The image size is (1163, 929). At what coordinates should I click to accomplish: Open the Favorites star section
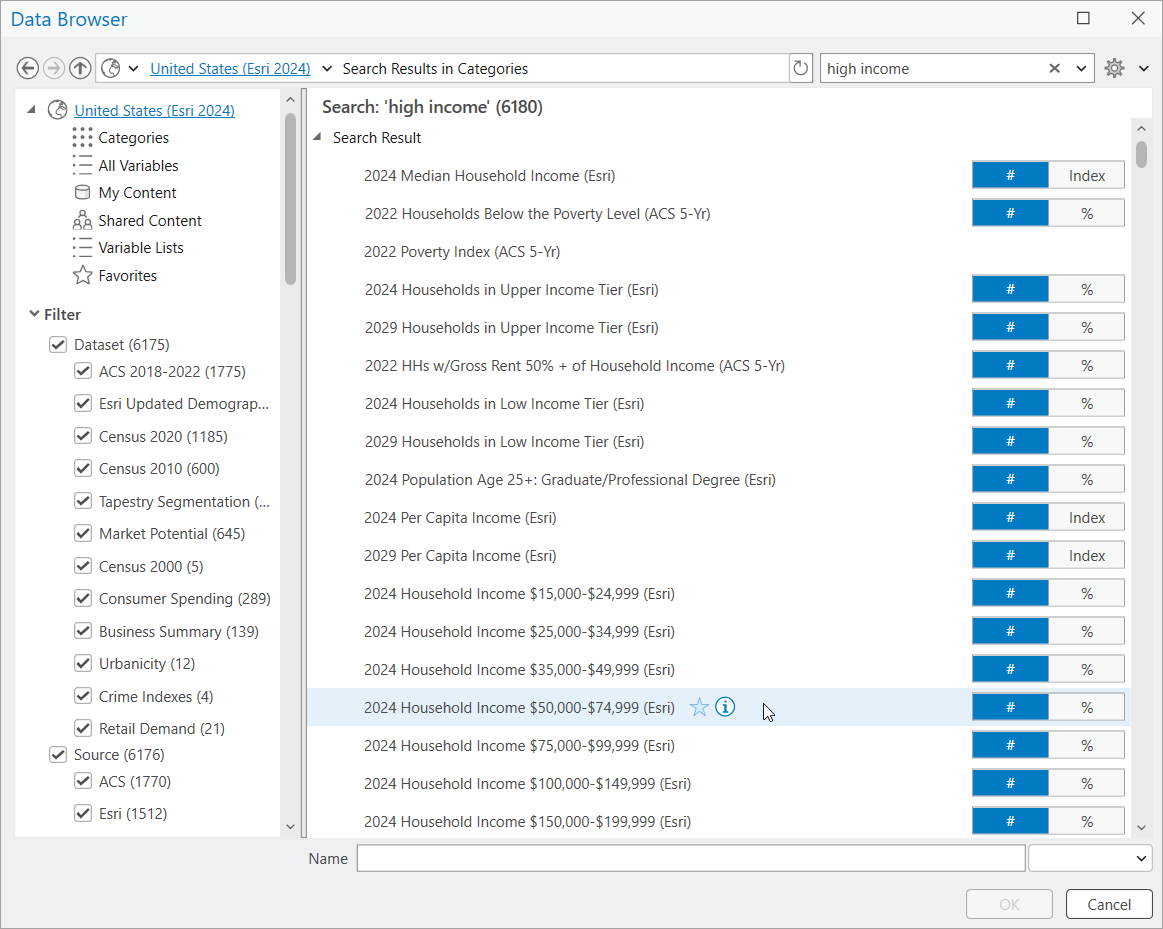(125, 275)
